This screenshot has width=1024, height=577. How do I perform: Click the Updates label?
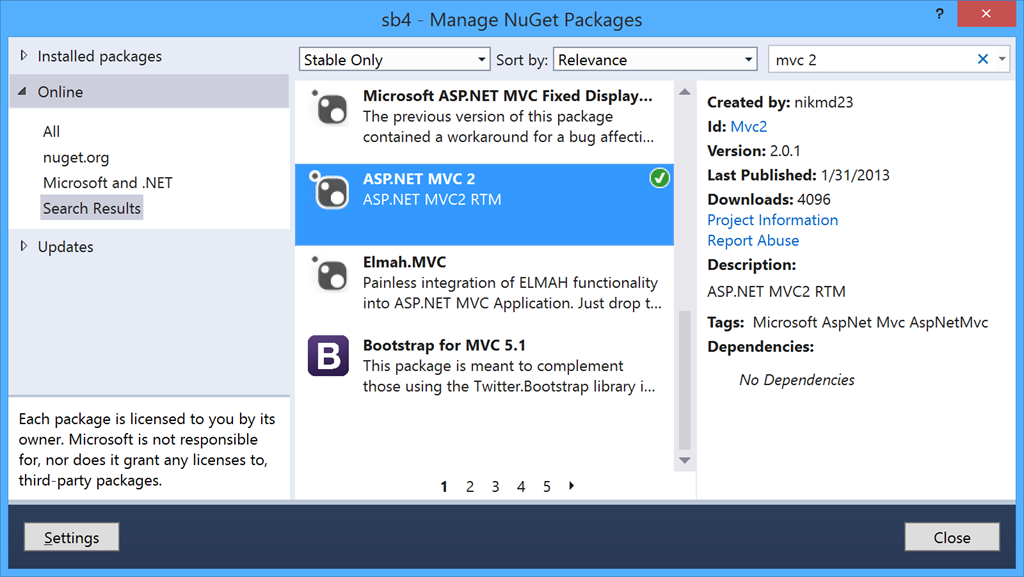(x=65, y=247)
